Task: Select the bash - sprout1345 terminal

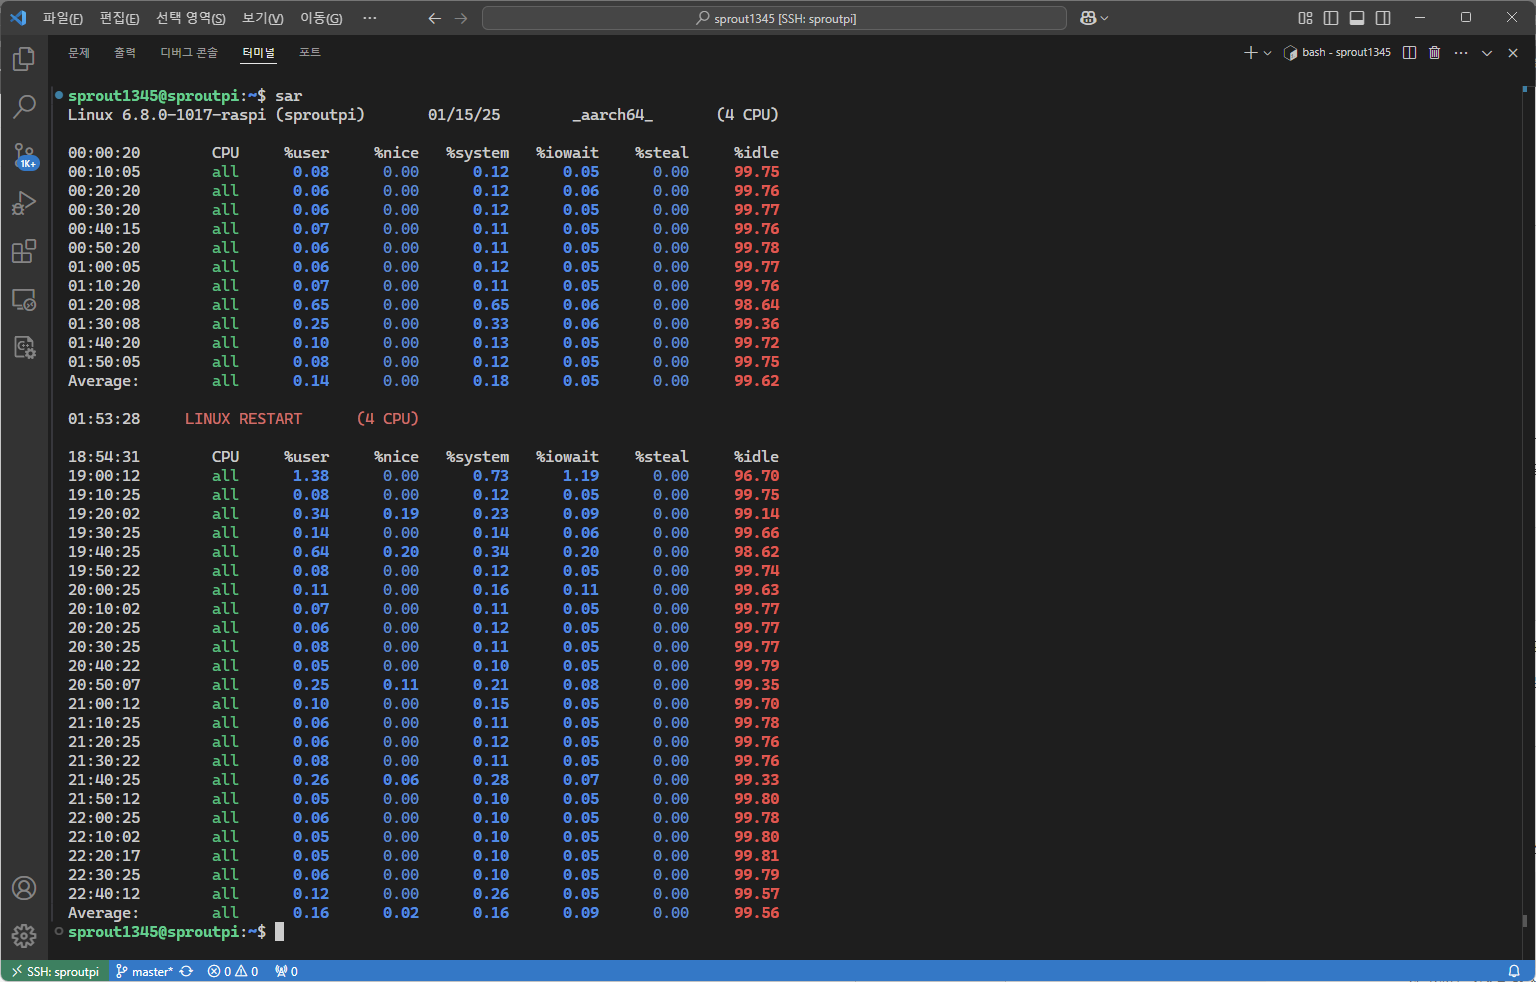Action: tap(1337, 52)
